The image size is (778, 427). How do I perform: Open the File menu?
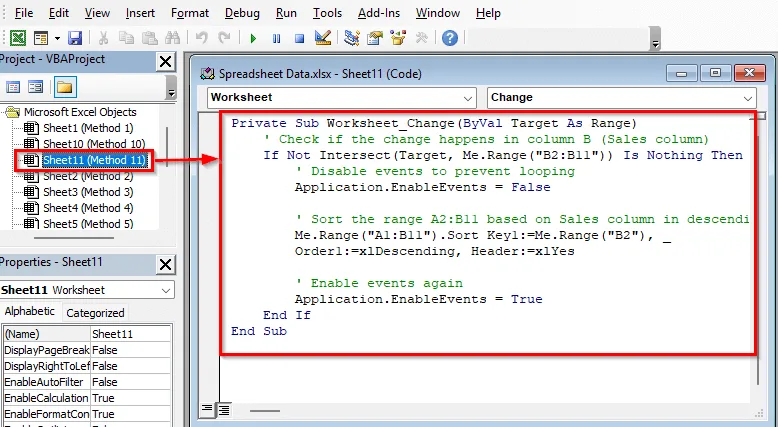(24, 13)
